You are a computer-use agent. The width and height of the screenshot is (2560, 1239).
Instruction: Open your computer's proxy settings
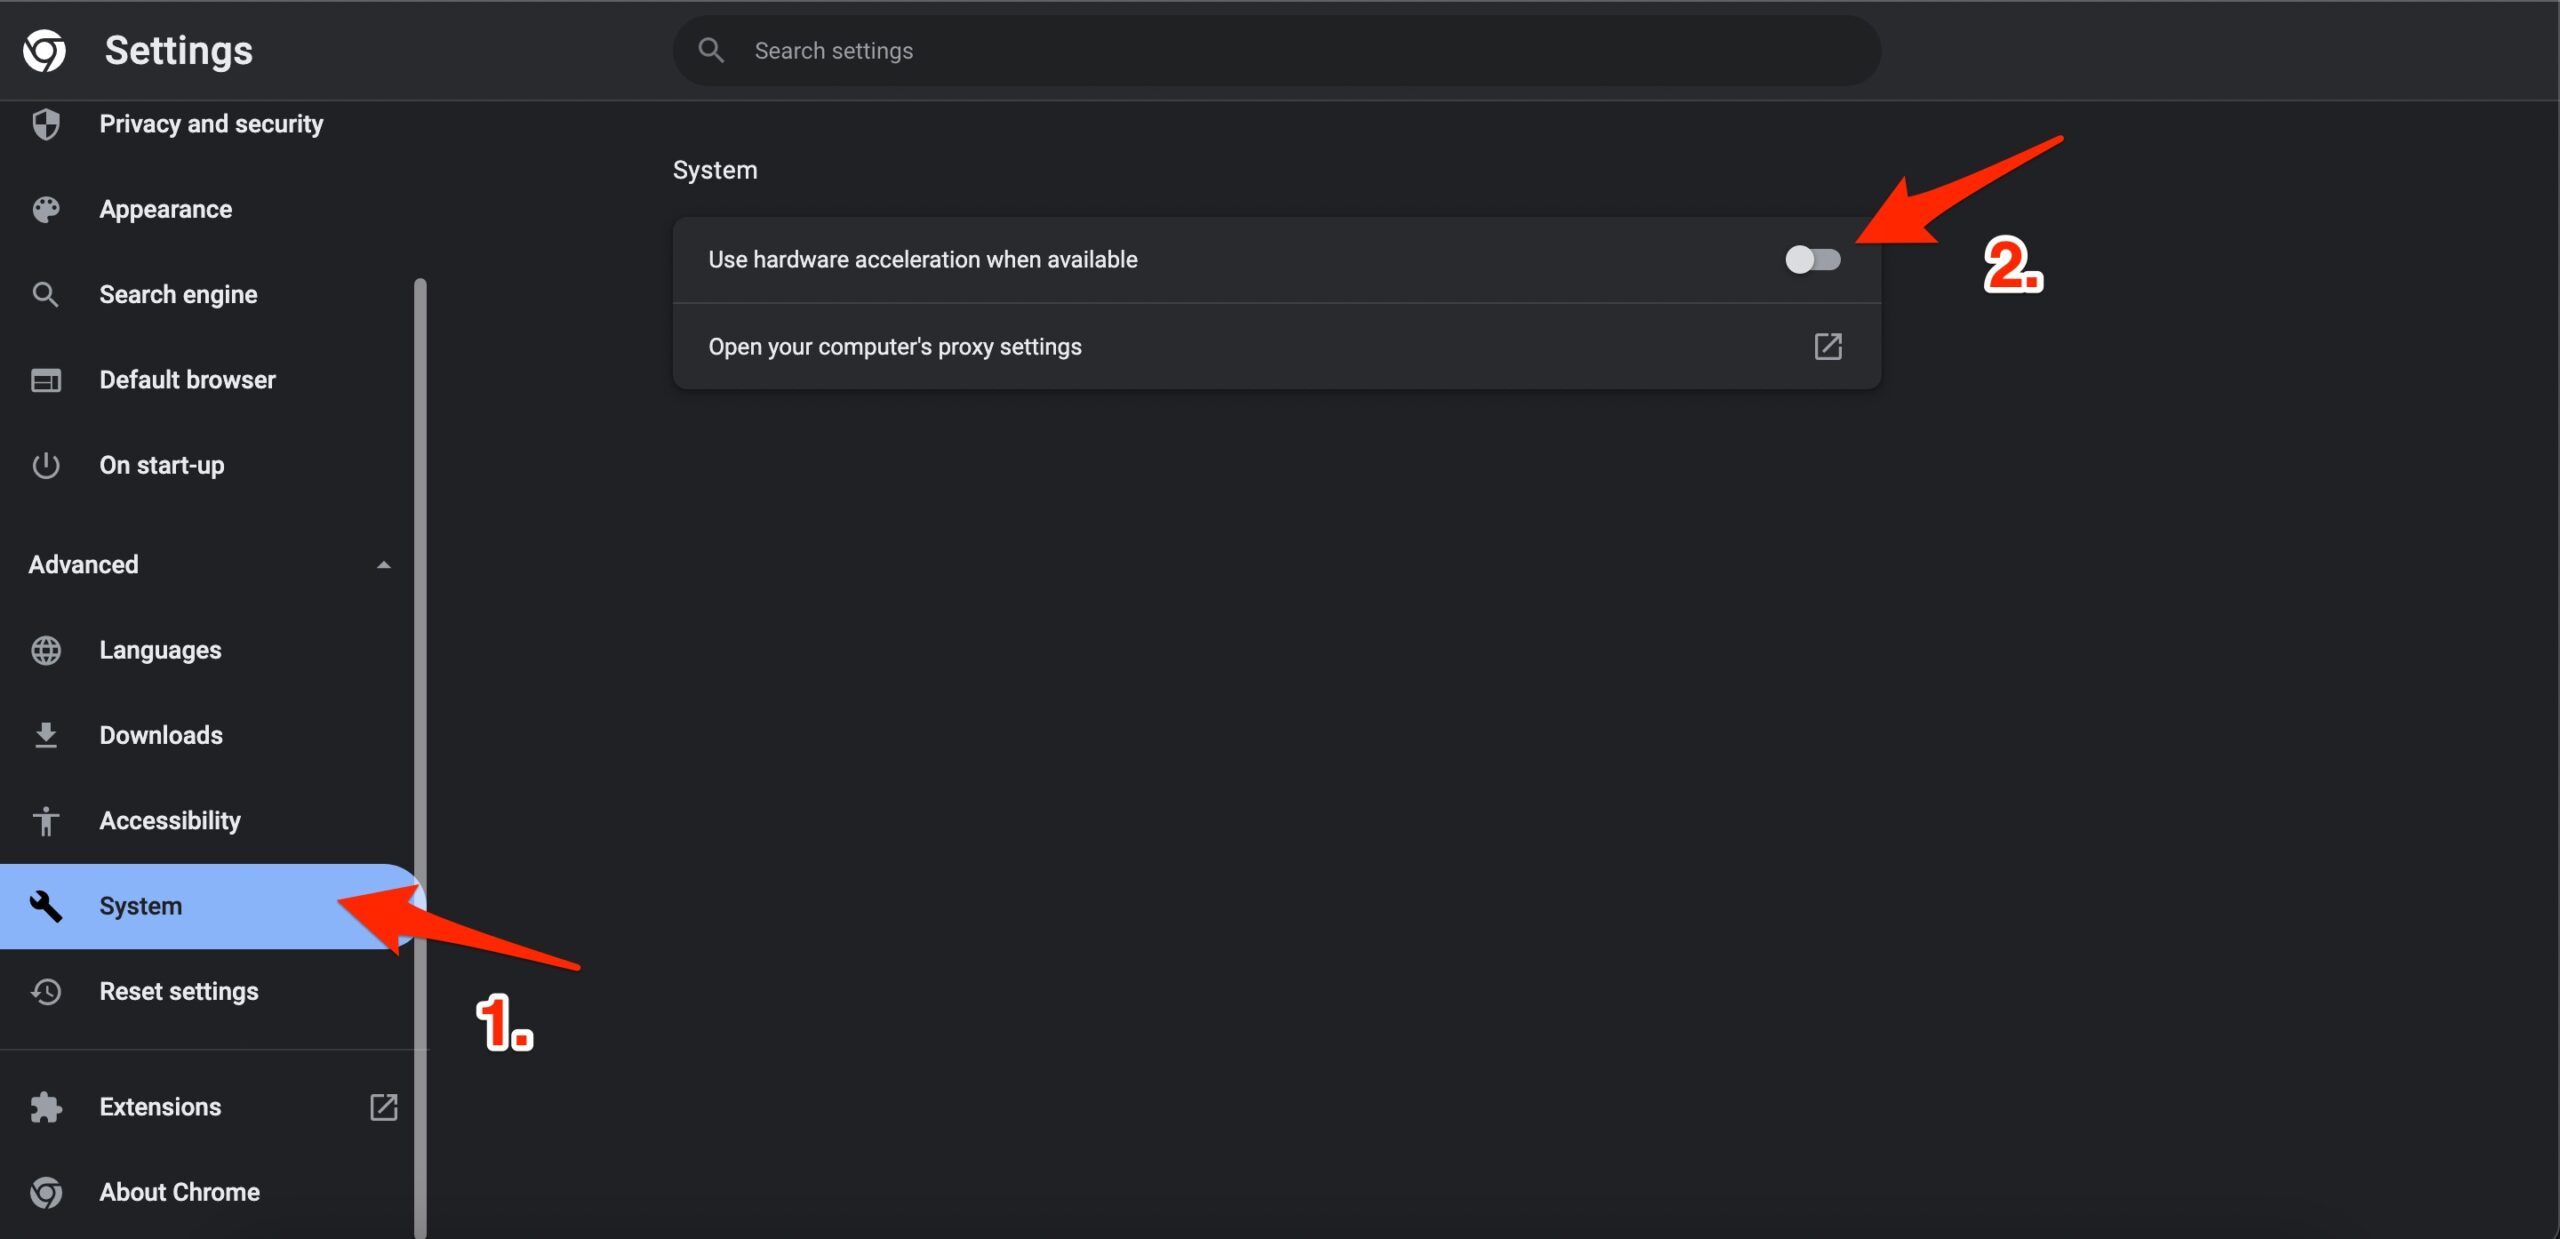coord(1273,344)
